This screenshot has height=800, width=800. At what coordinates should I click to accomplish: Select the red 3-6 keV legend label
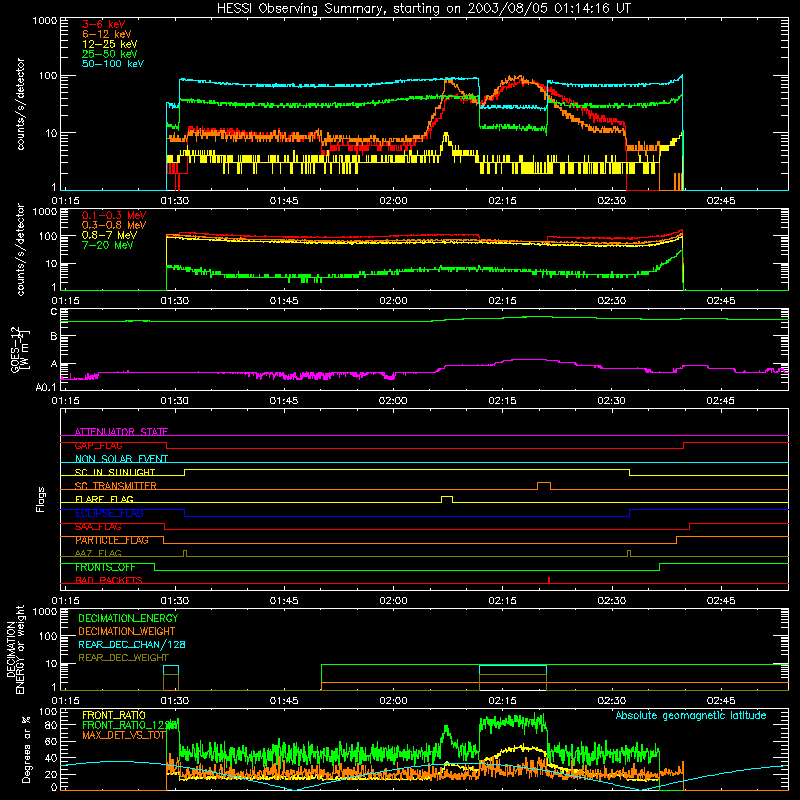point(104,24)
